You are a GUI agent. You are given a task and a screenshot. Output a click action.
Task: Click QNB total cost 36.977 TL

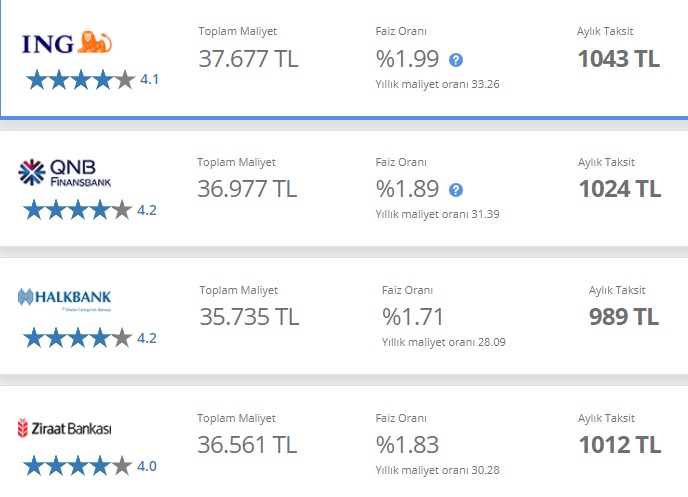(247, 189)
